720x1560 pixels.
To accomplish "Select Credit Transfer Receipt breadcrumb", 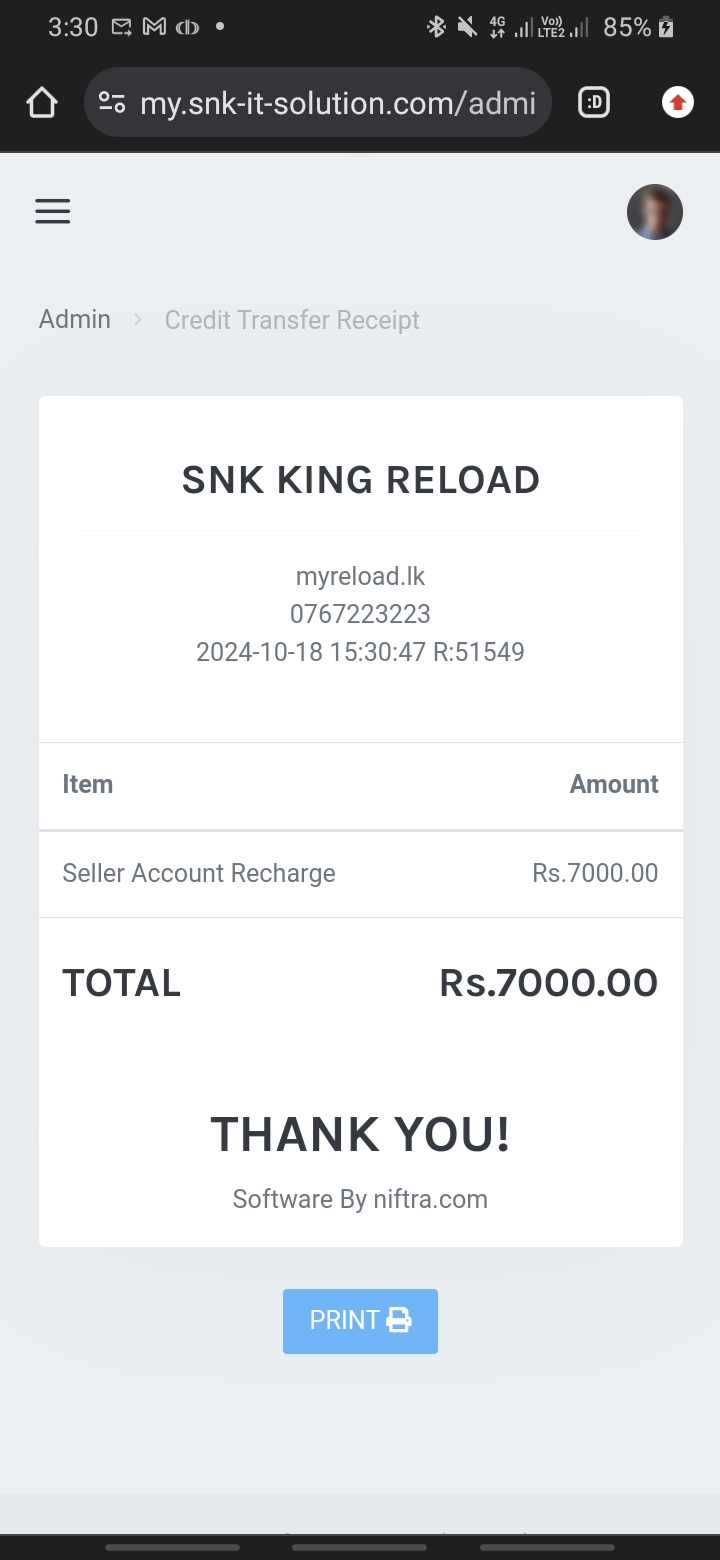I will 292,320.
